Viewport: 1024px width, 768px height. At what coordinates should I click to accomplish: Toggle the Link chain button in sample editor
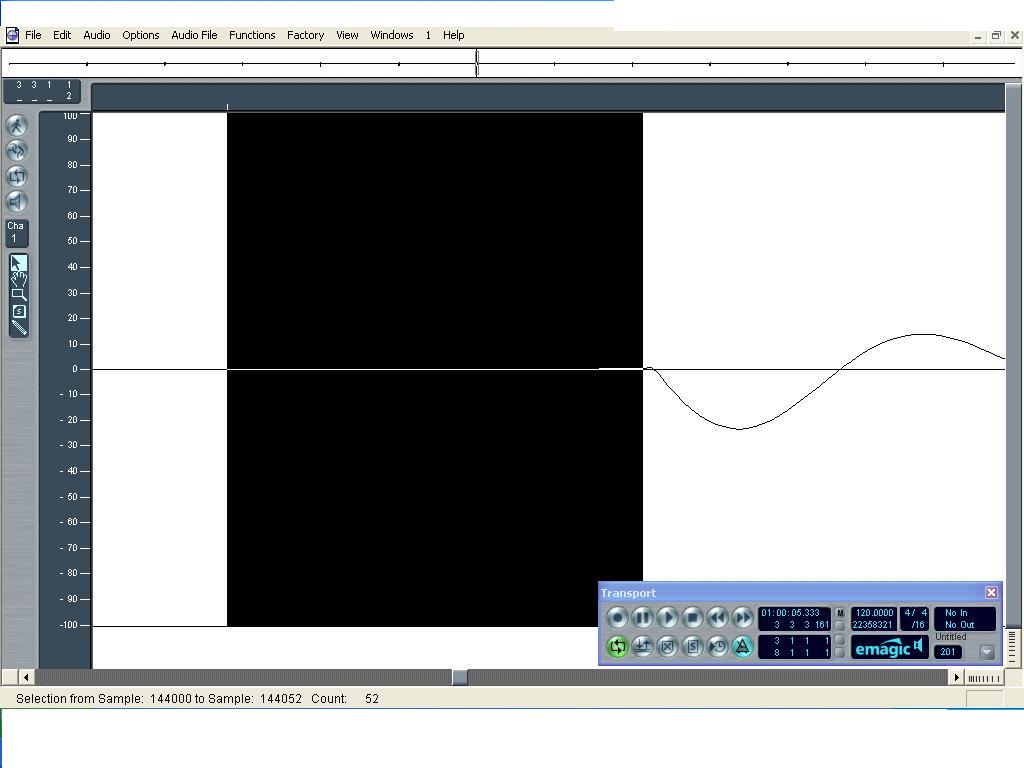pyautogui.click(x=17, y=151)
